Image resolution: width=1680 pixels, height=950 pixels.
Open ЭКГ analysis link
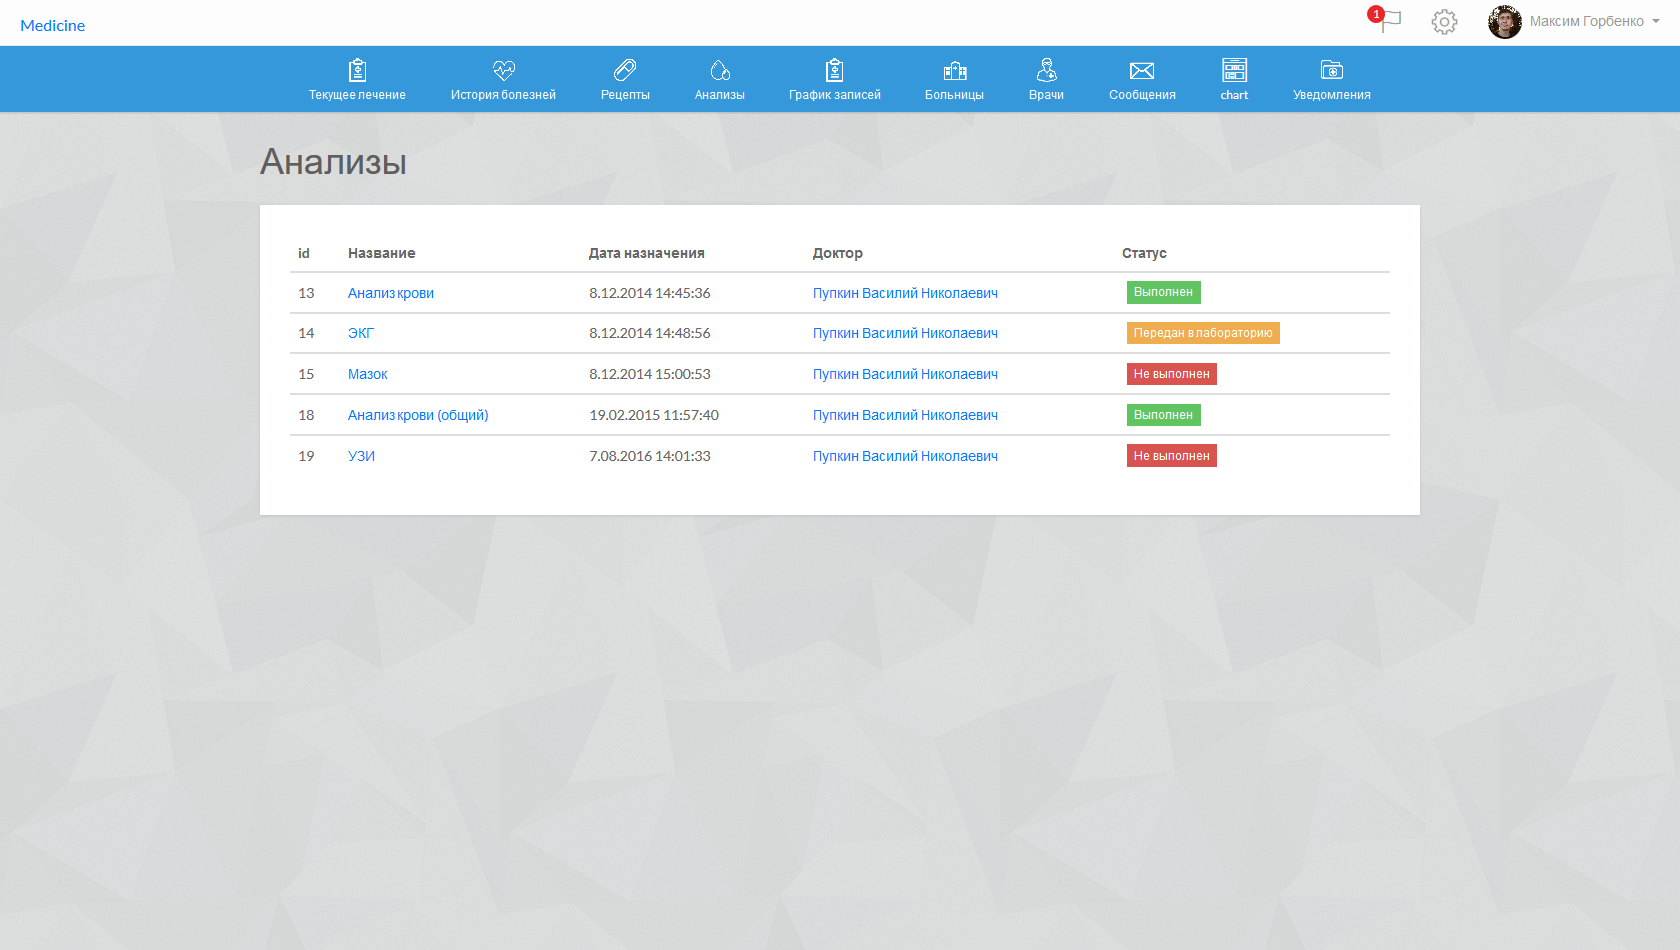point(361,333)
